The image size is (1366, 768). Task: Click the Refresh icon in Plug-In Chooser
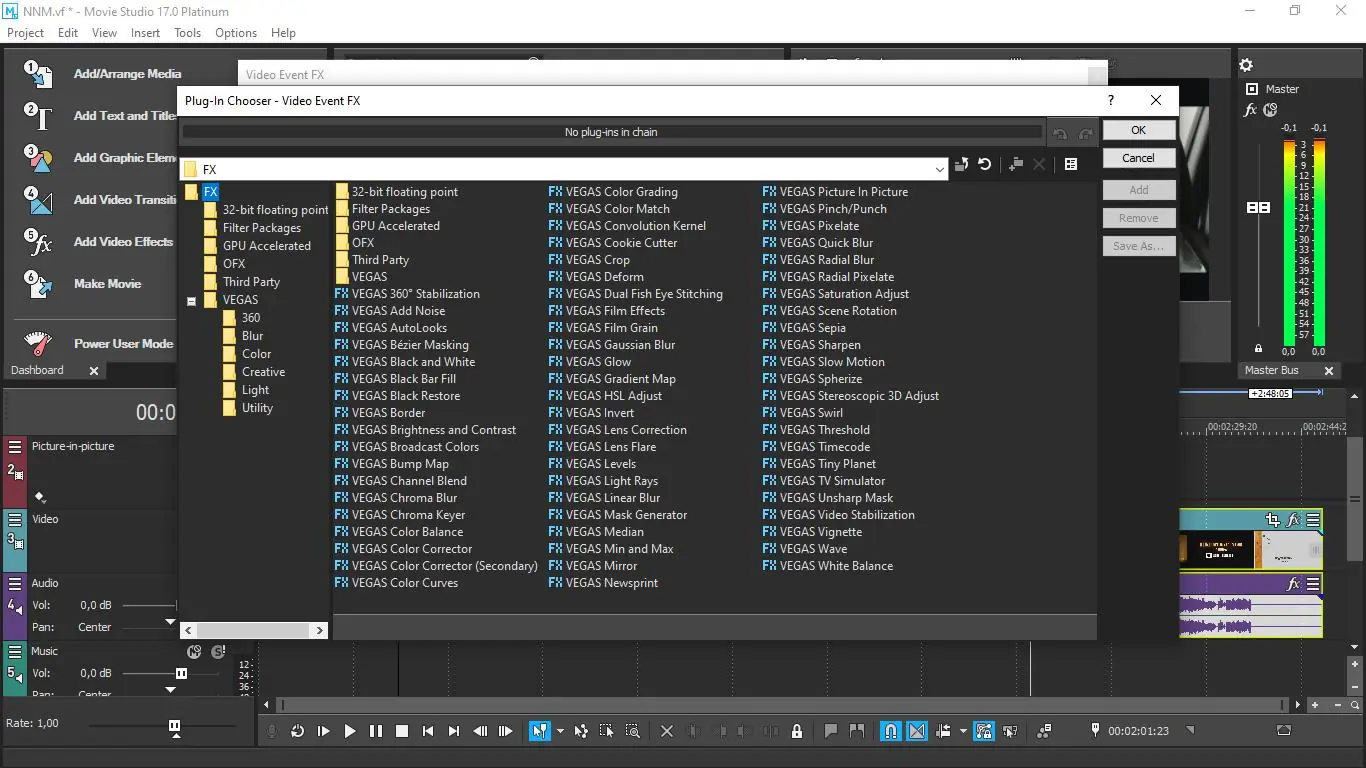pyautogui.click(x=985, y=165)
